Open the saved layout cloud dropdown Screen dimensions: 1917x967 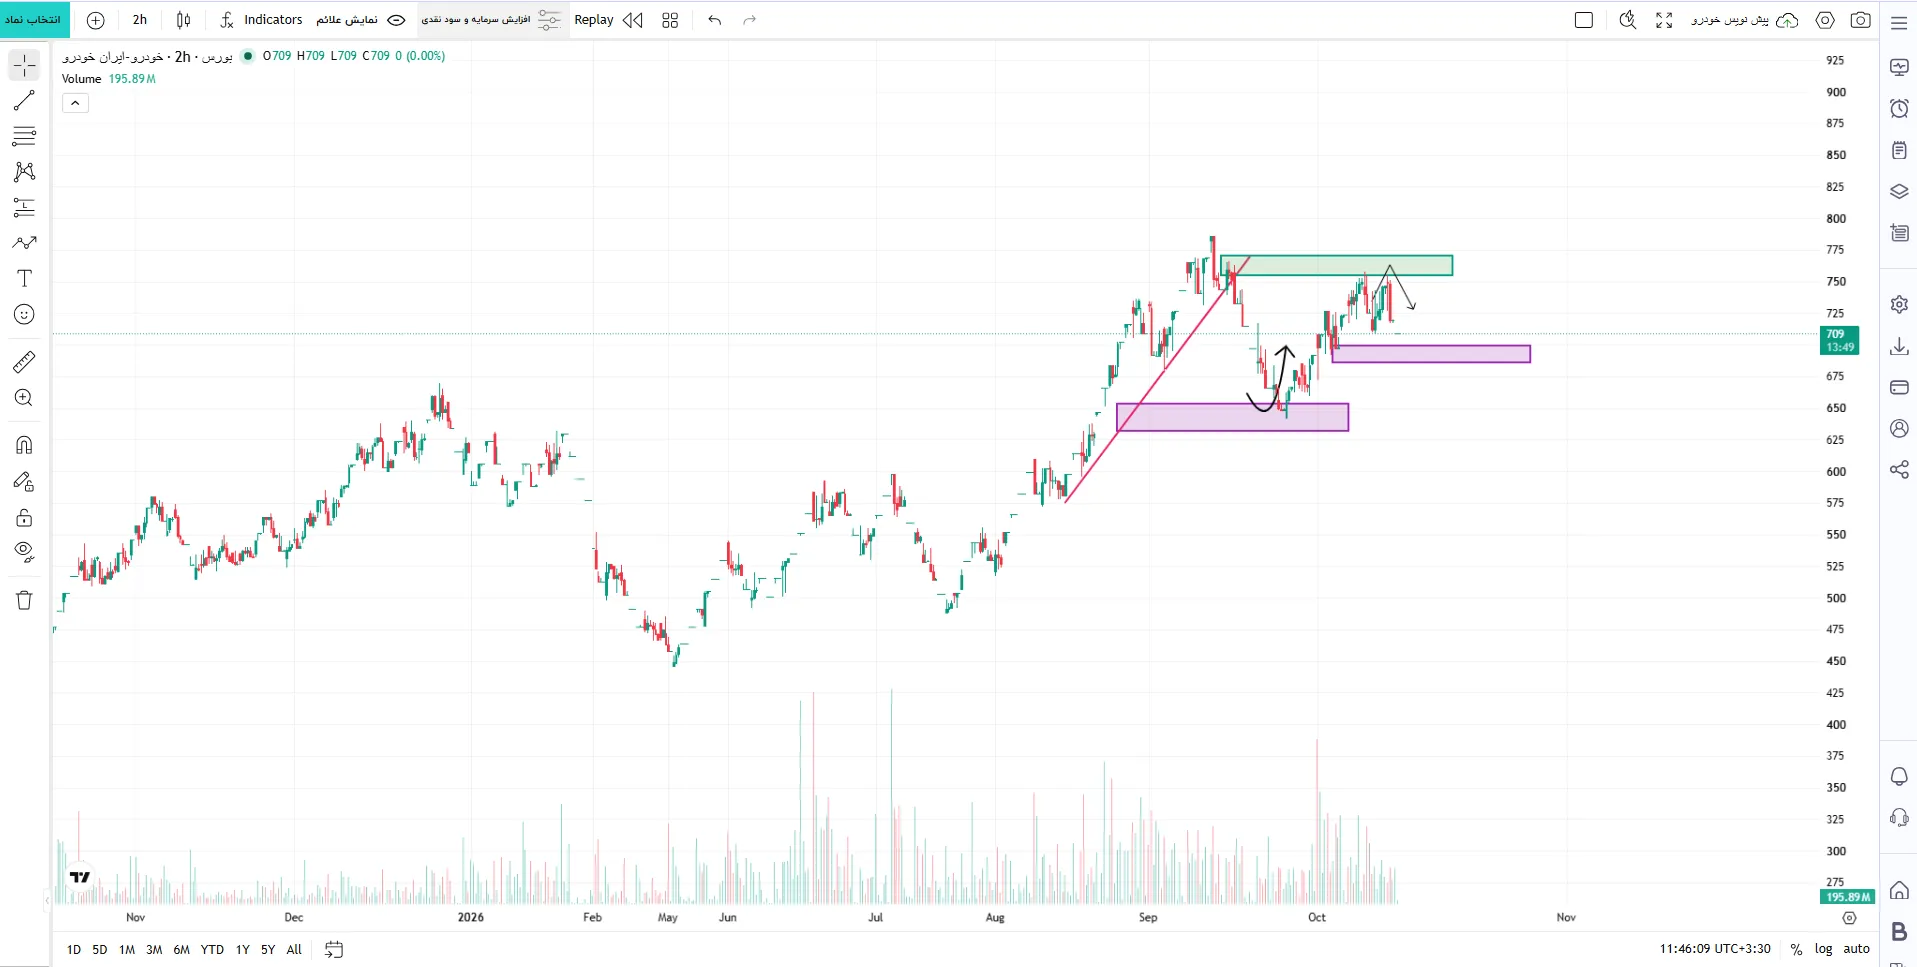1745,20
